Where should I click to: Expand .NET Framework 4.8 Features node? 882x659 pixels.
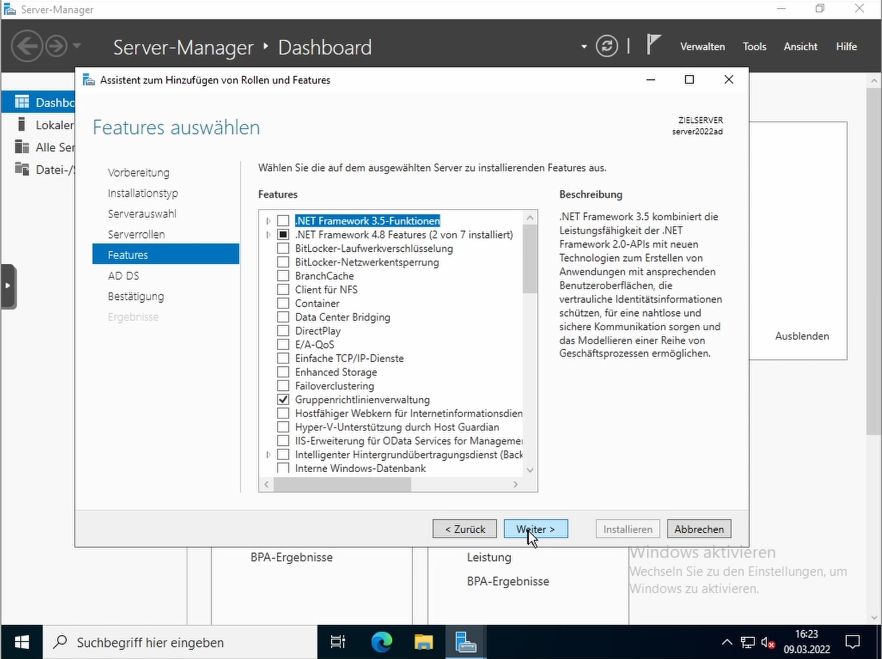(x=268, y=234)
